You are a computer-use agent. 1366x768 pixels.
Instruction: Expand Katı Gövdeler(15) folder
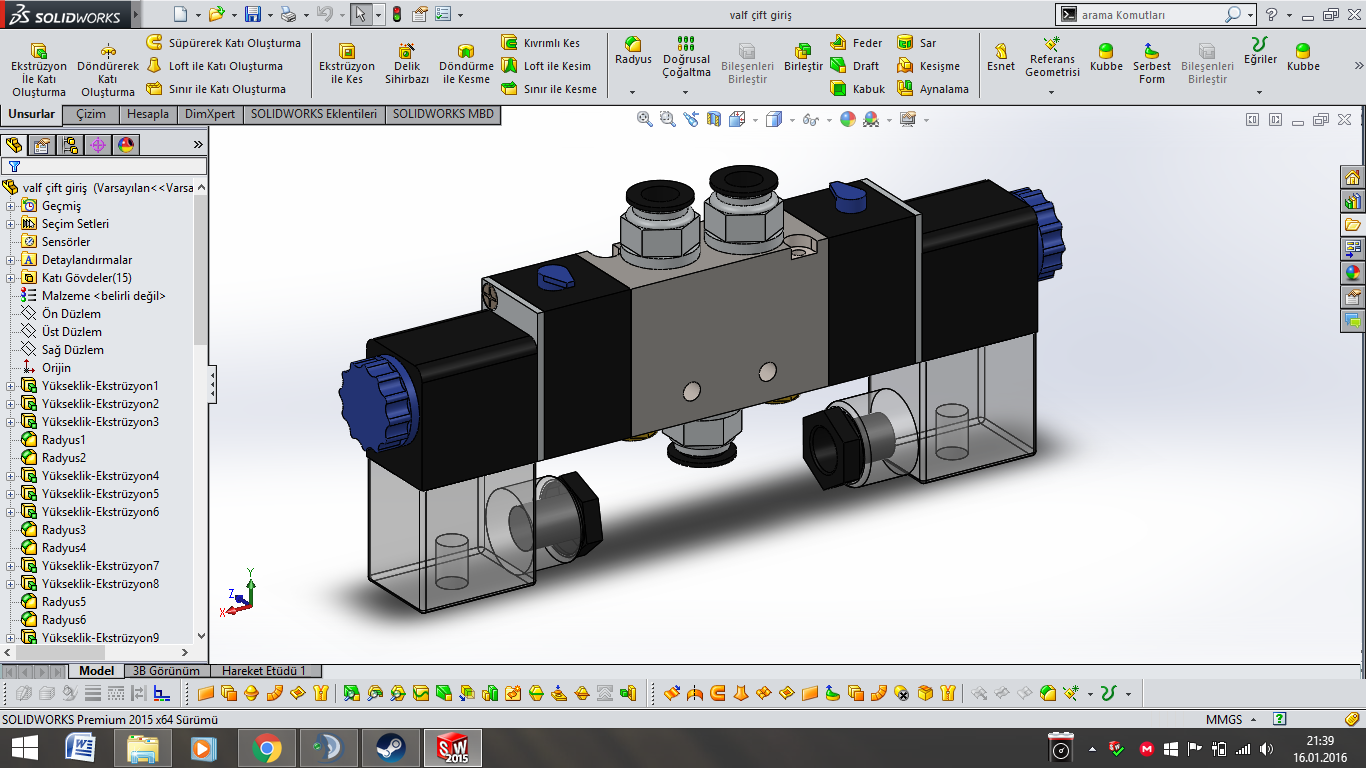[11, 278]
